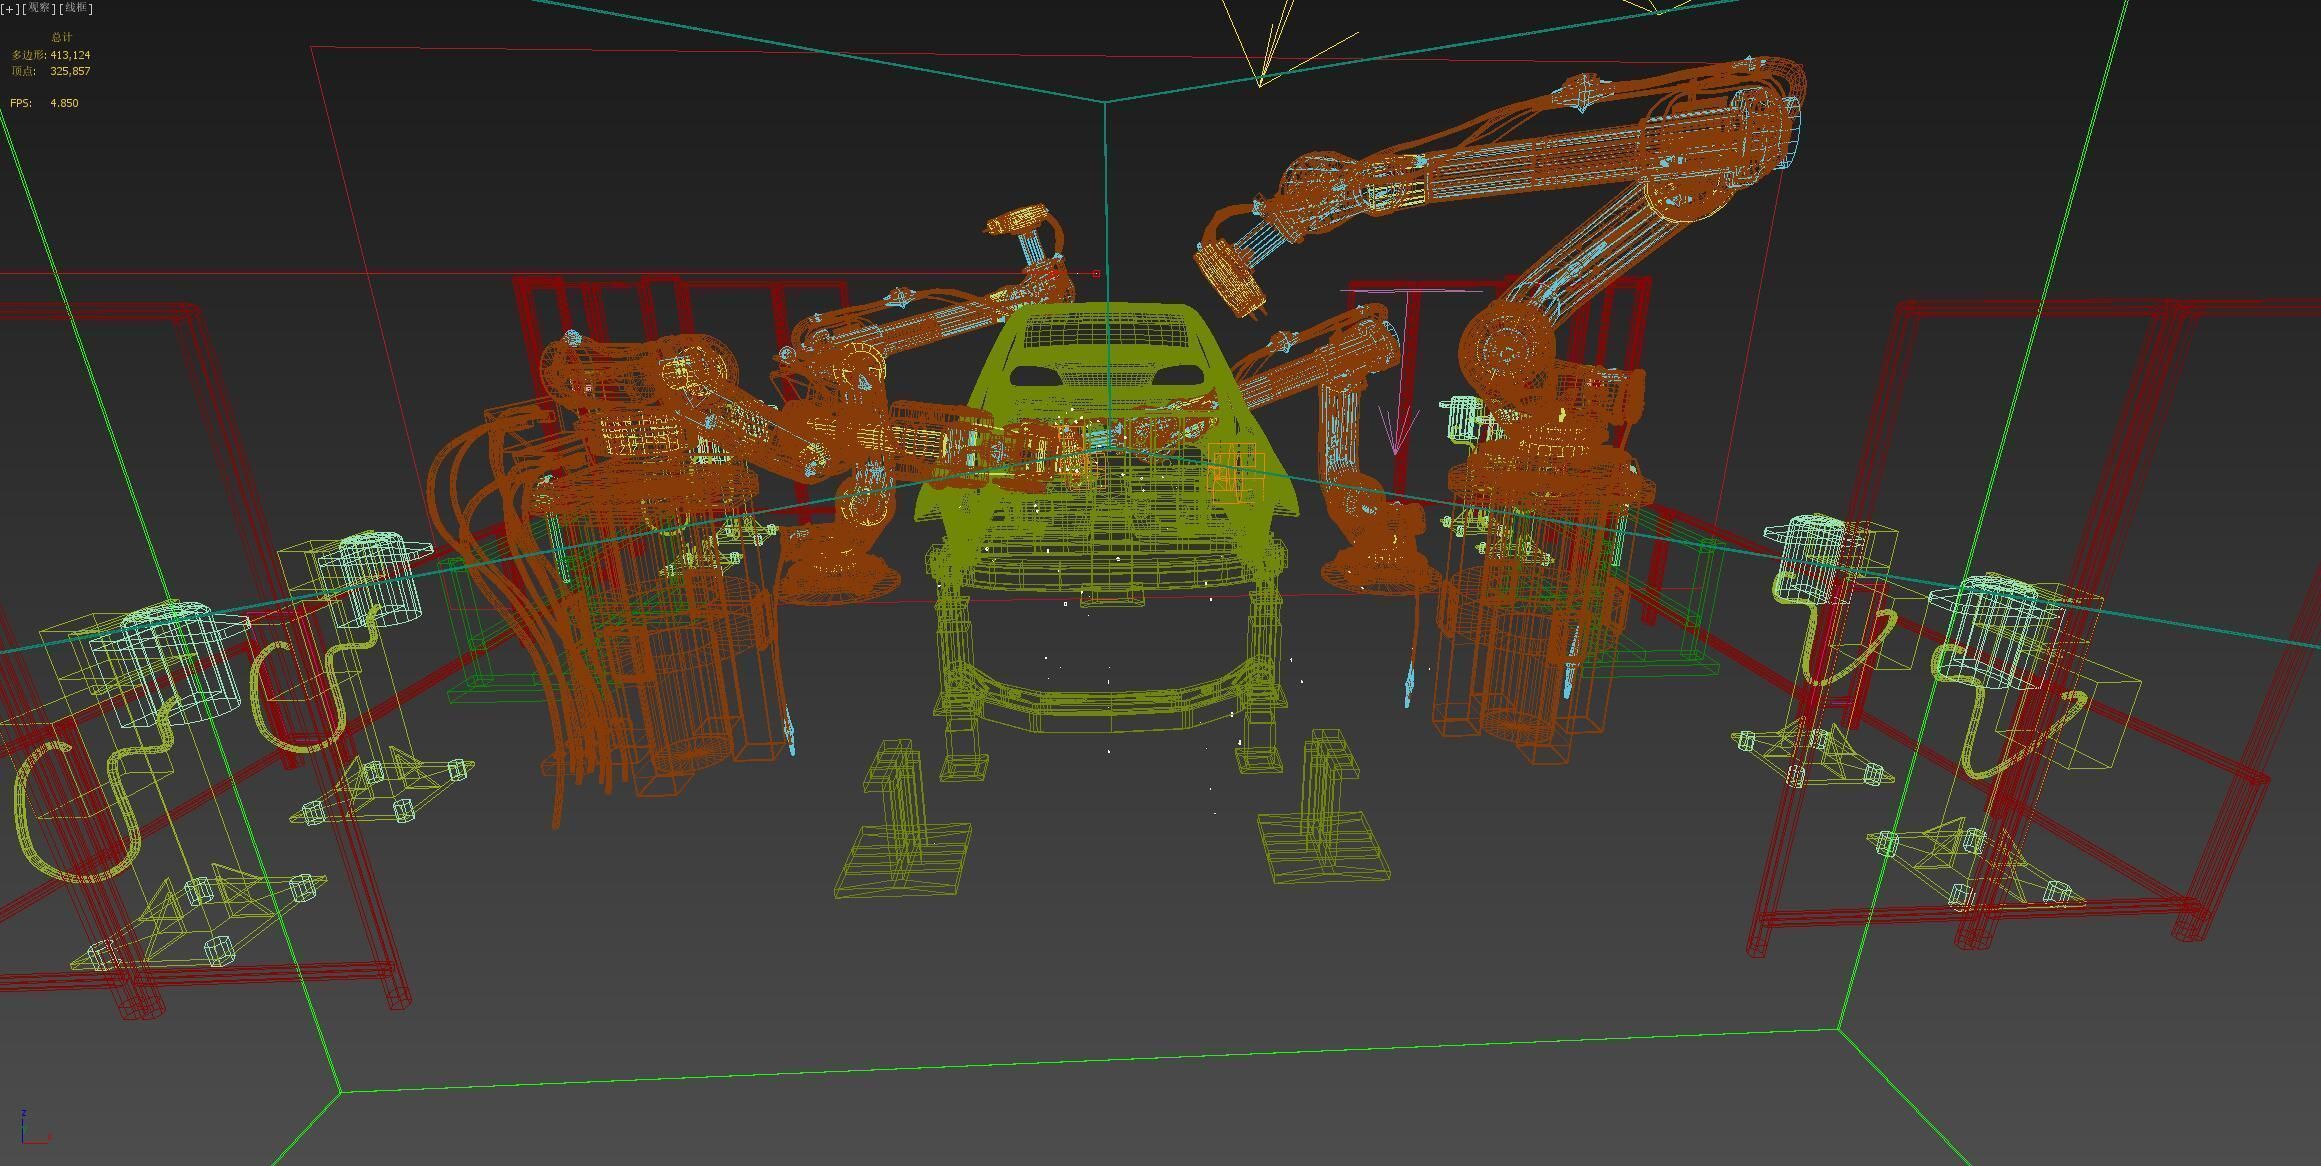Open the [+] viewport general menu

(10, 9)
